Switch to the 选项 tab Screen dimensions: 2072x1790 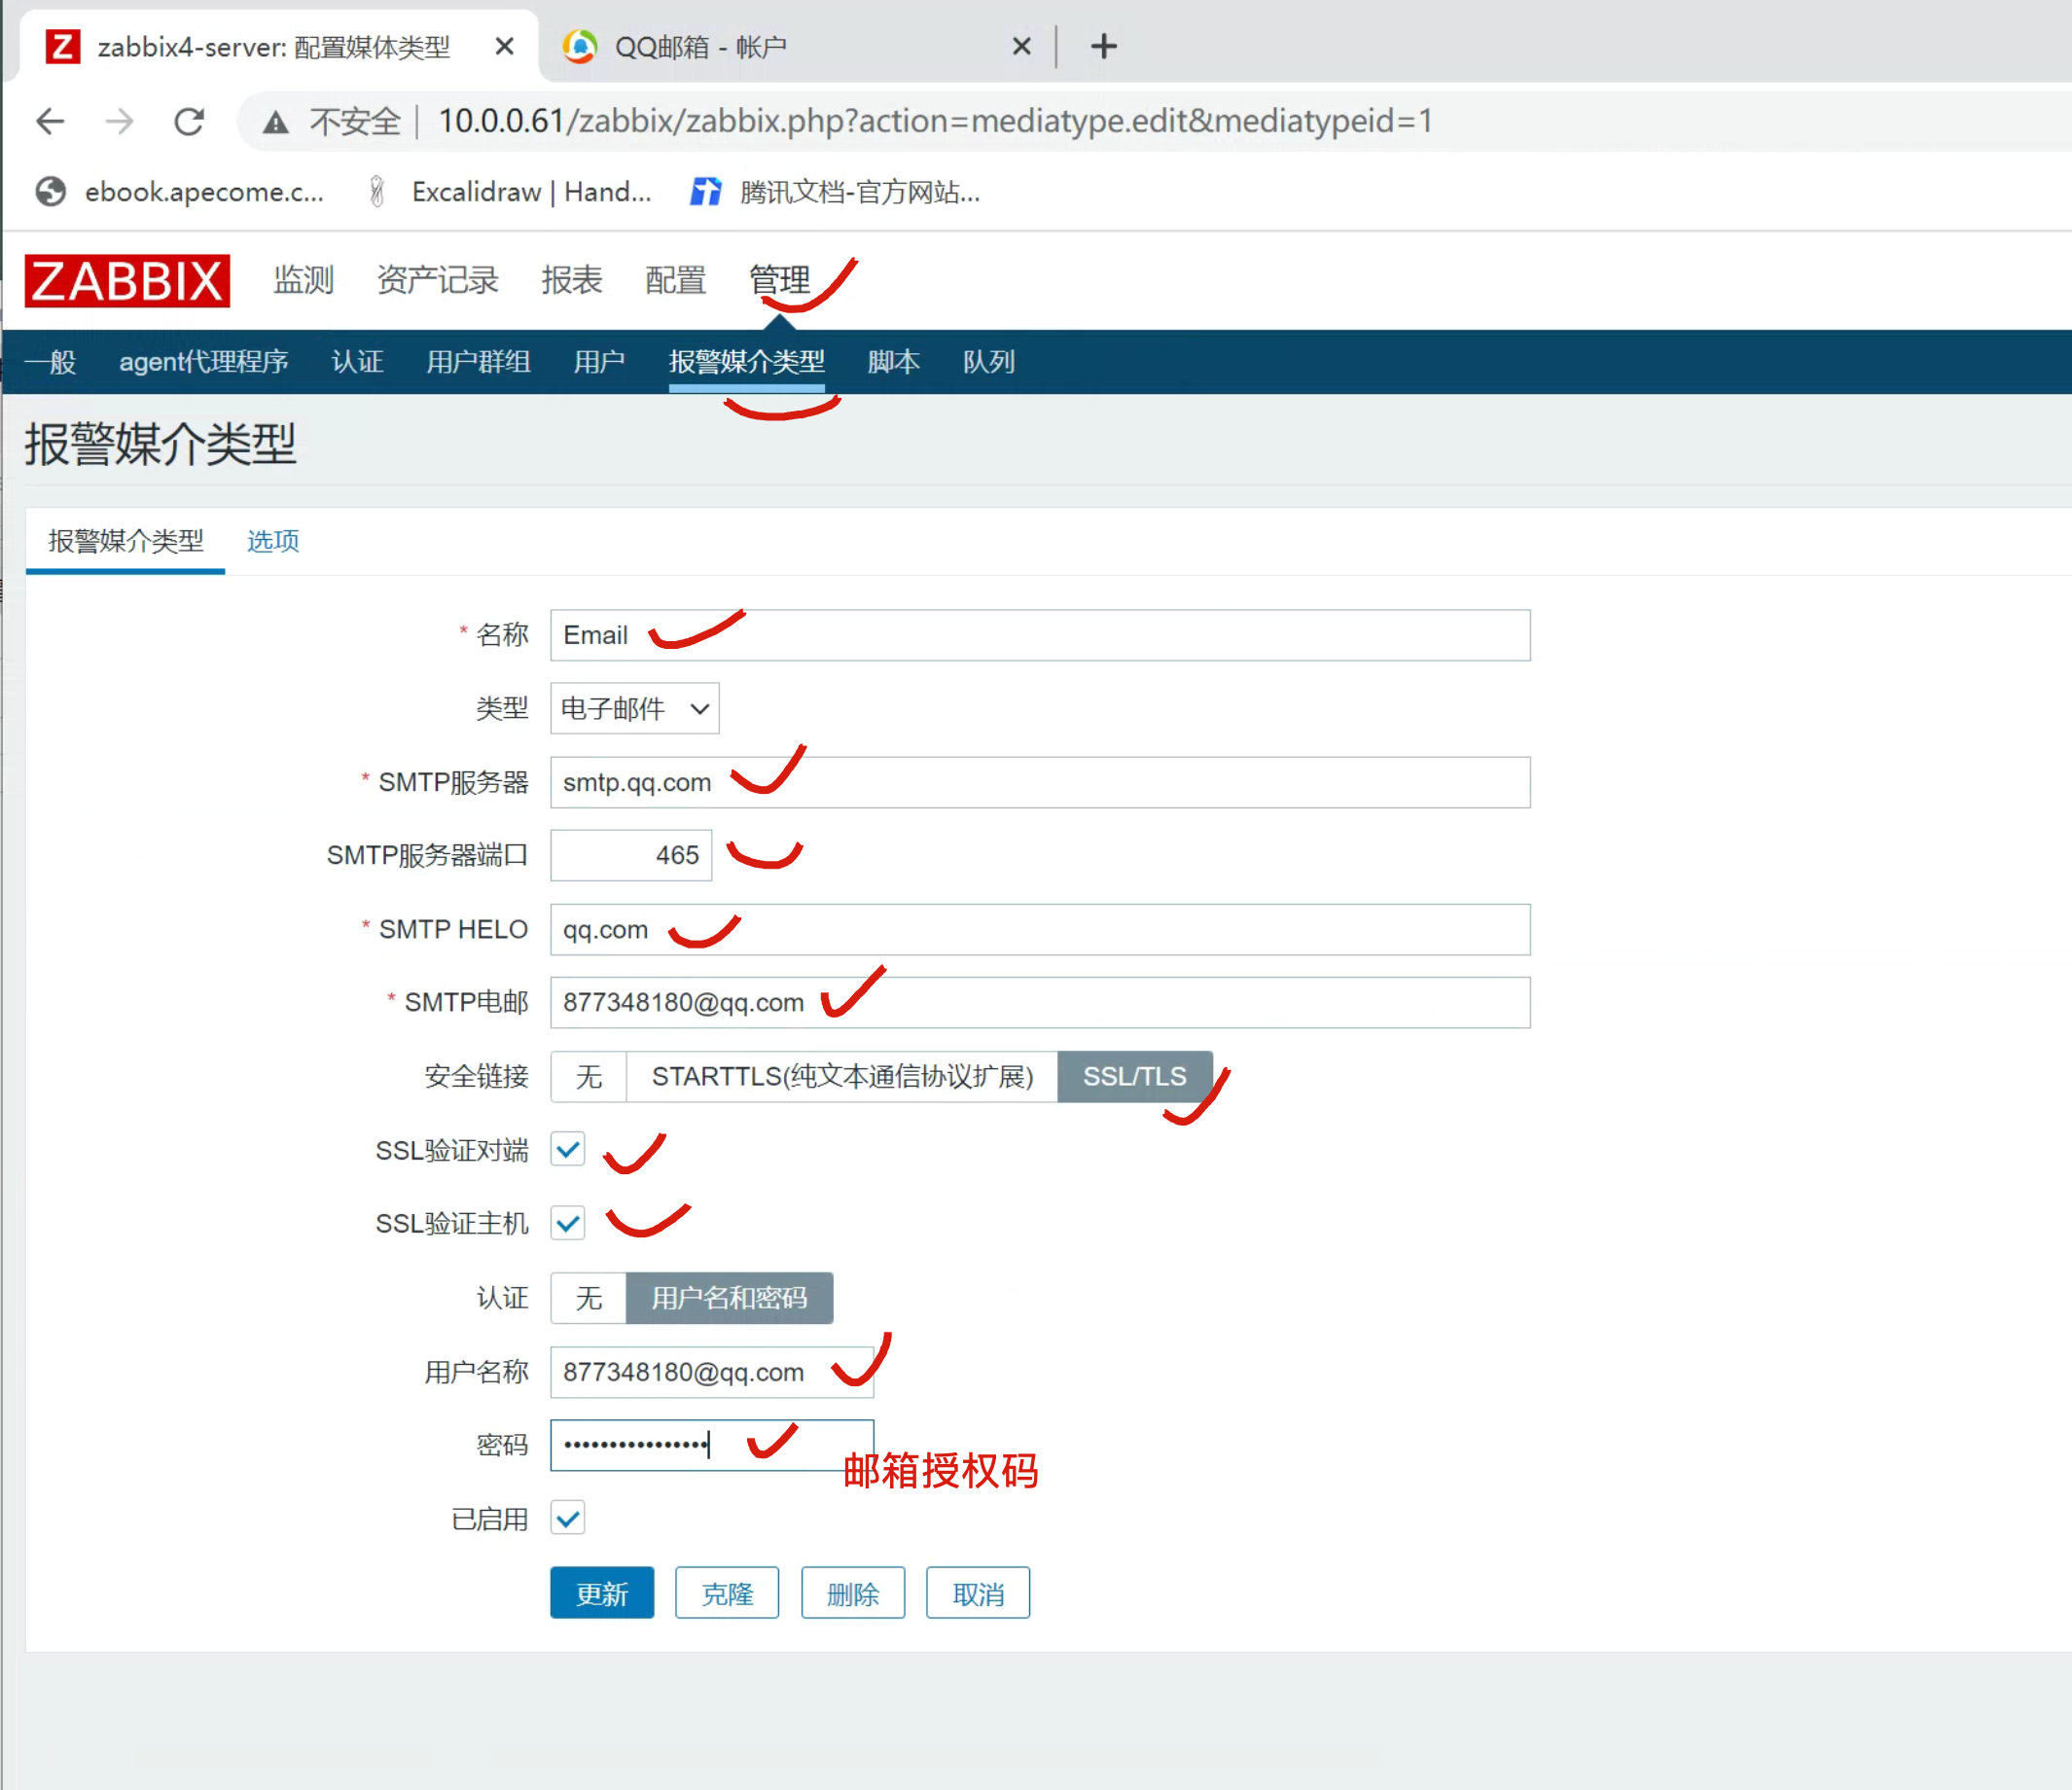coord(273,541)
